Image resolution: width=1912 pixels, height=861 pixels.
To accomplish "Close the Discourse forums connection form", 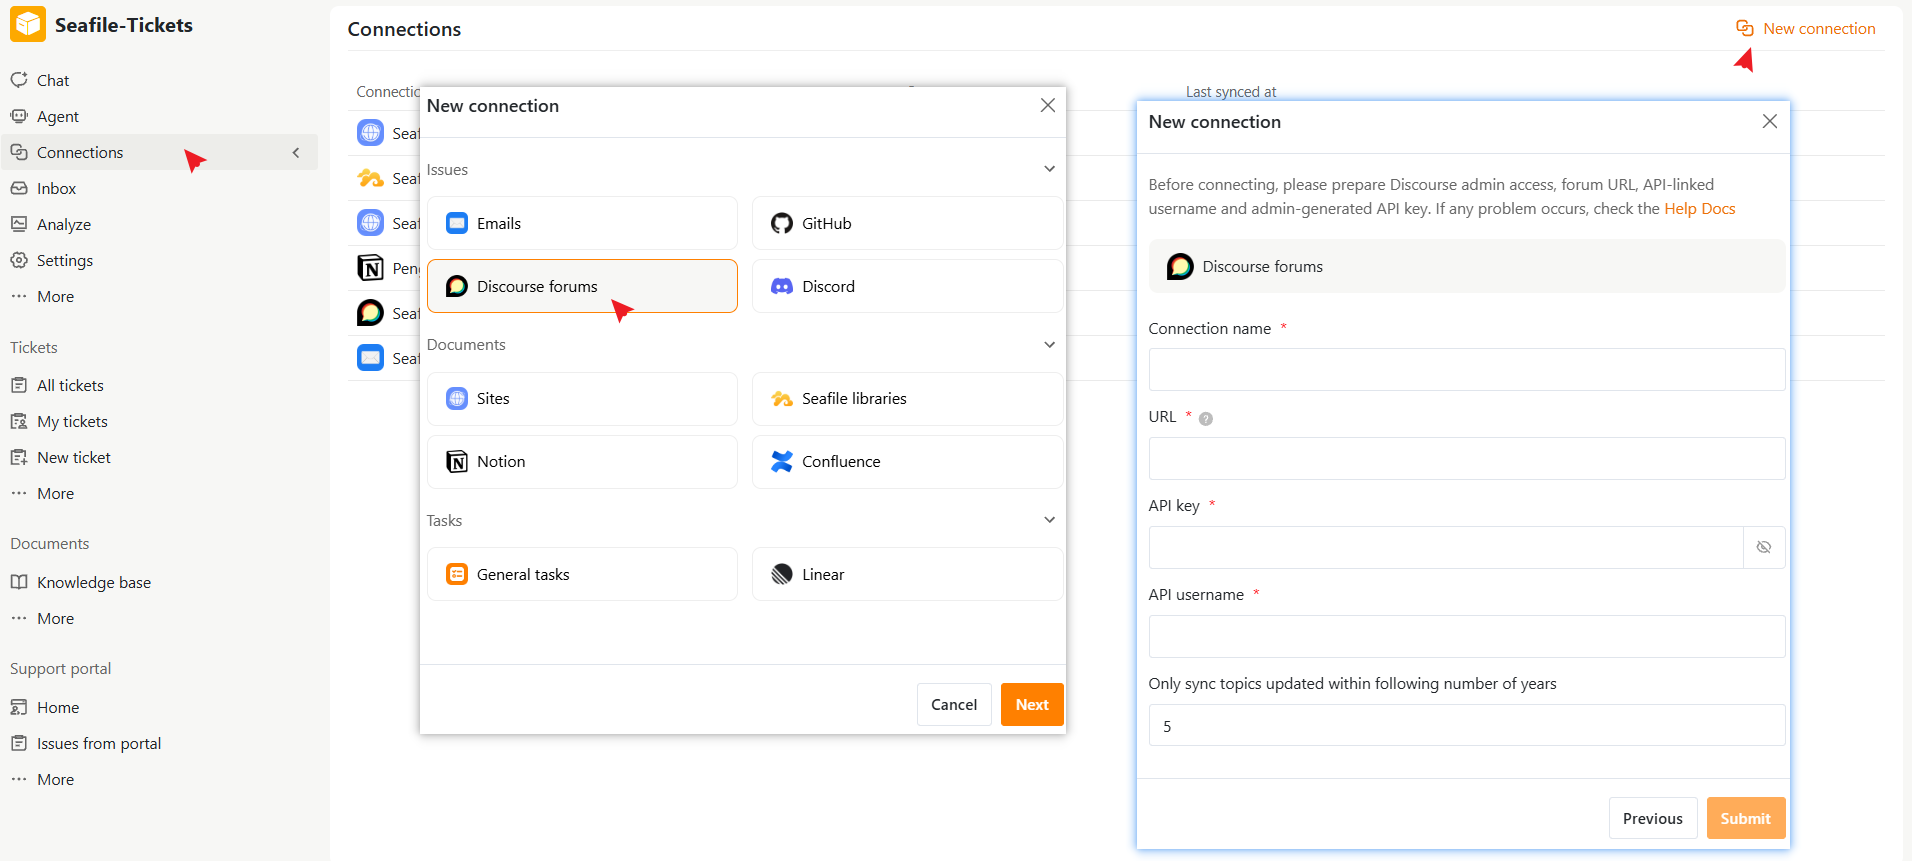I will point(1770,121).
